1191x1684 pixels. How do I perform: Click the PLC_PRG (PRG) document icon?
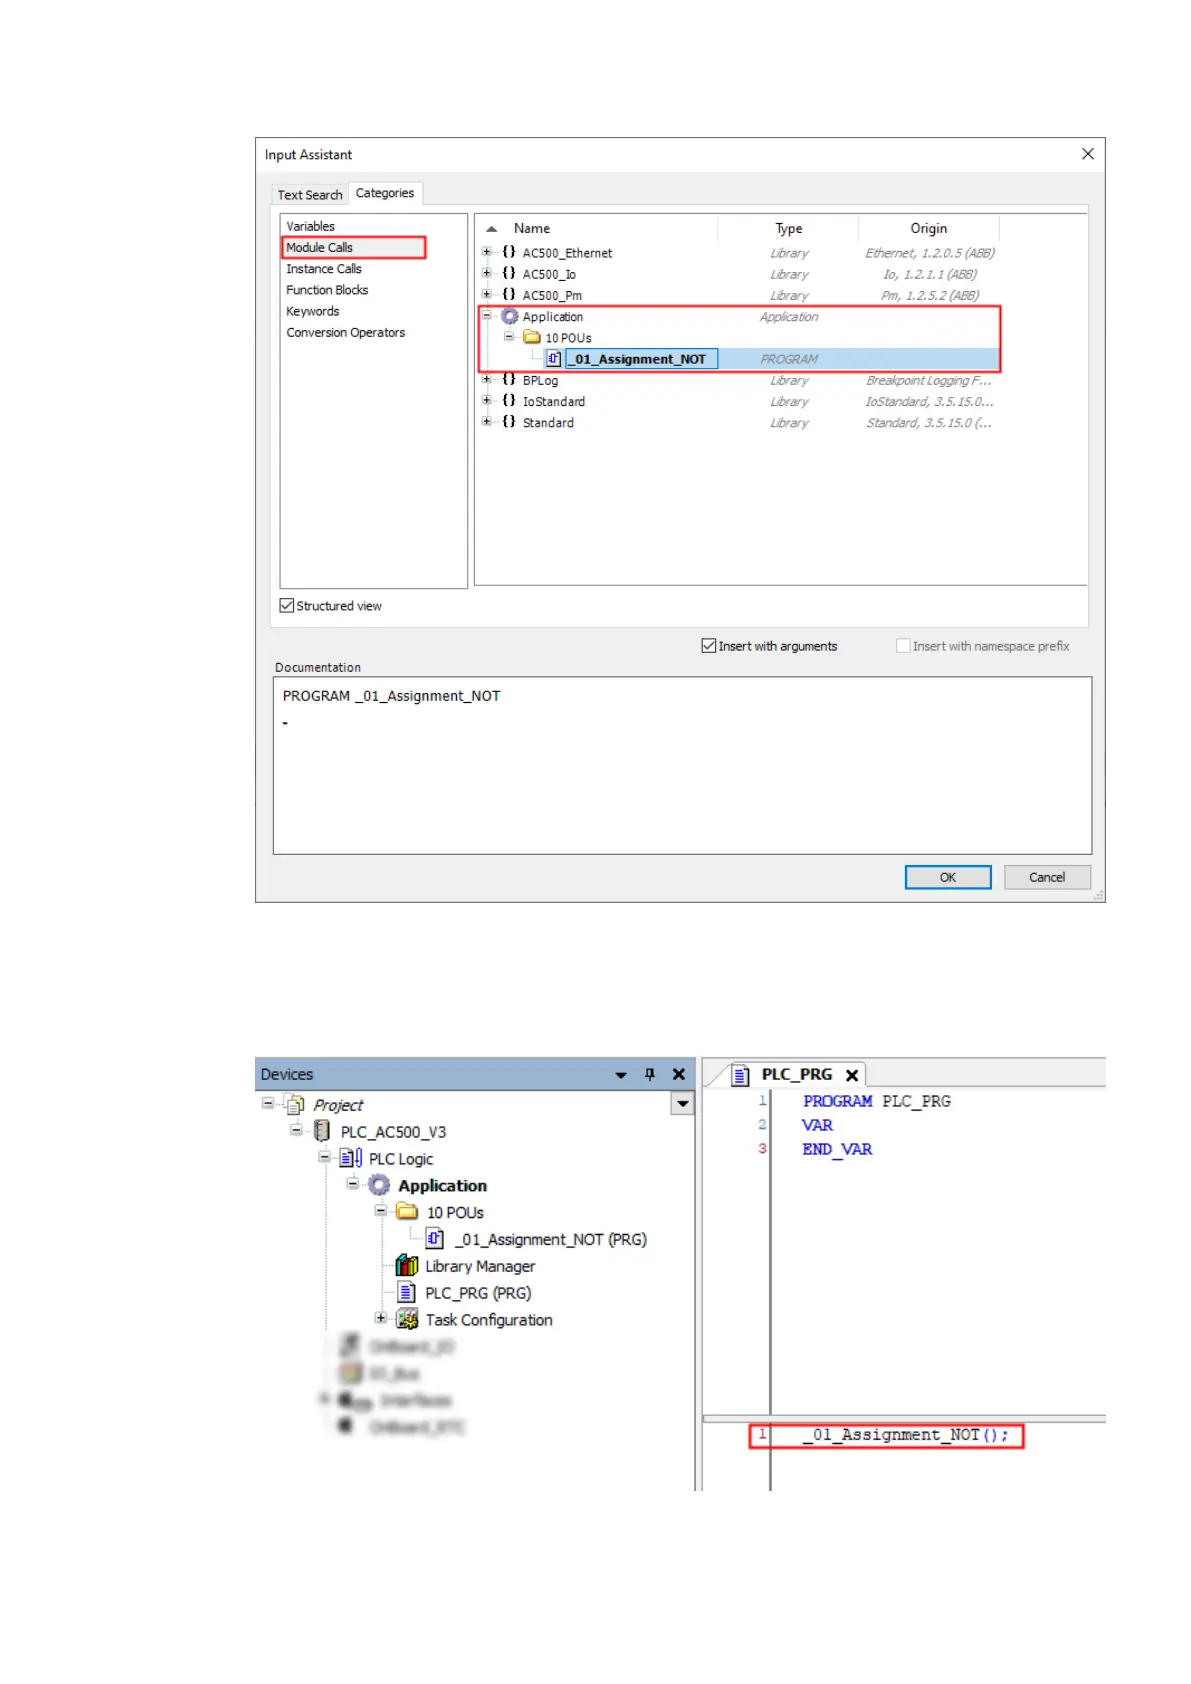(x=407, y=1293)
